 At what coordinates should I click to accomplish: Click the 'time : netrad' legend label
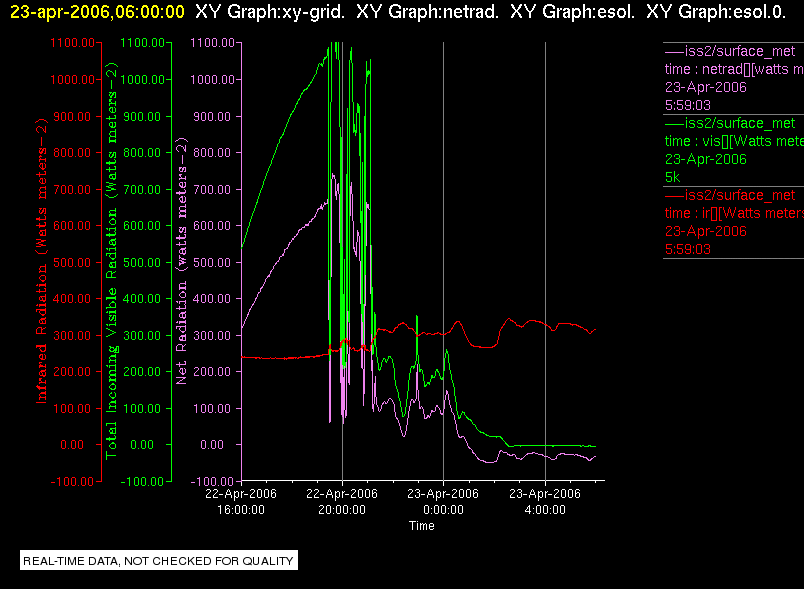click(x=734, y=69)
